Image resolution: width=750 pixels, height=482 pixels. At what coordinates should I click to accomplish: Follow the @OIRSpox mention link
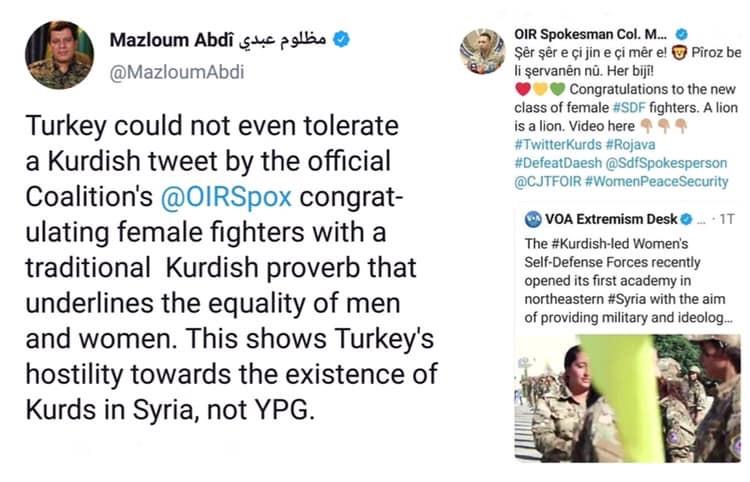[x=226, y=196]
